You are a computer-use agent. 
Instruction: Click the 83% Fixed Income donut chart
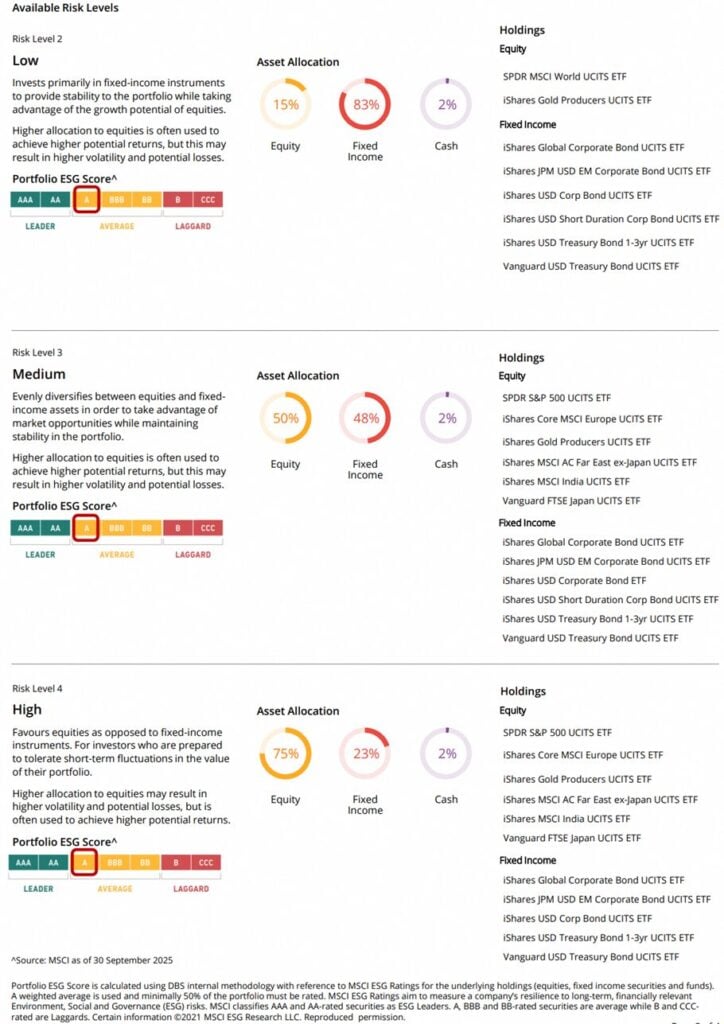click(x=365, y=105)
